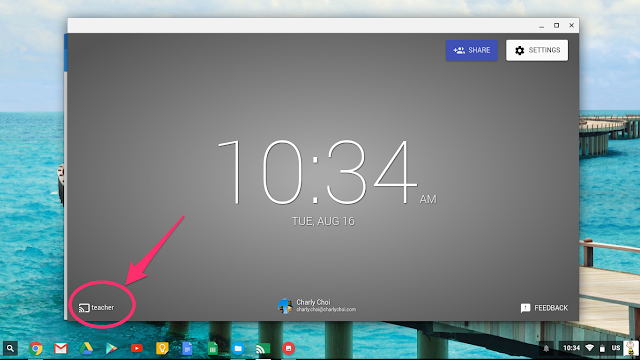This screenshot has width=640, height=360.
Task: Click the blue SHARE button
Action: [471, 50]
